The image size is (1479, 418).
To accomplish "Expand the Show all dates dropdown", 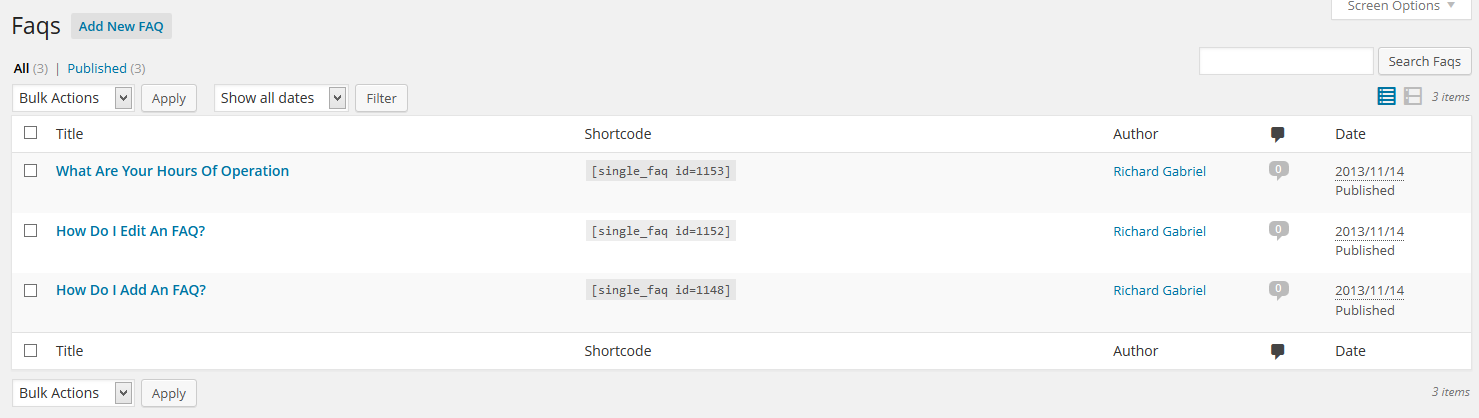I will click(x=280, y=98).
